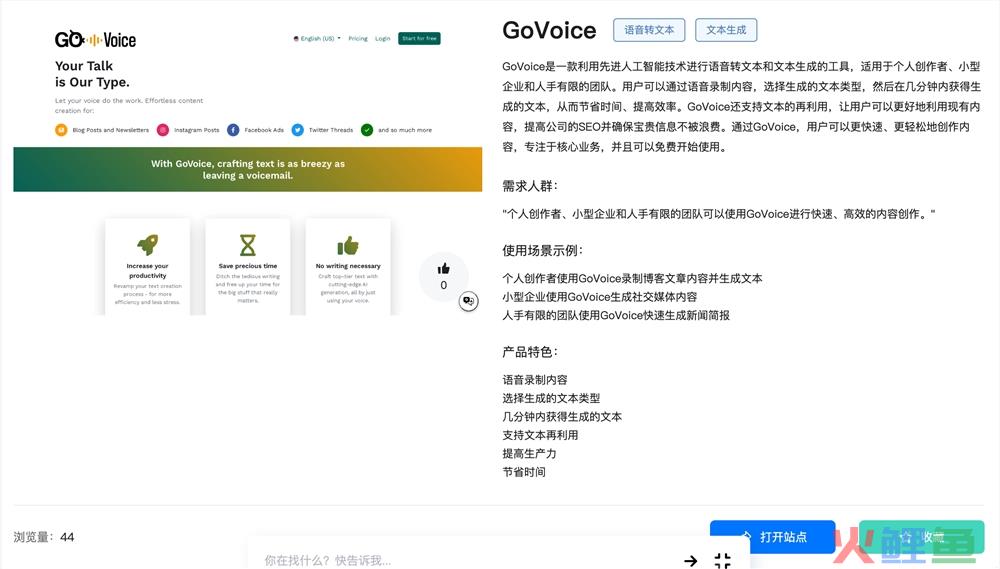The width and height of the screenshot is (1000, 569).
Task: Click the 节省时间 feature line
Action: click(524, 472)
